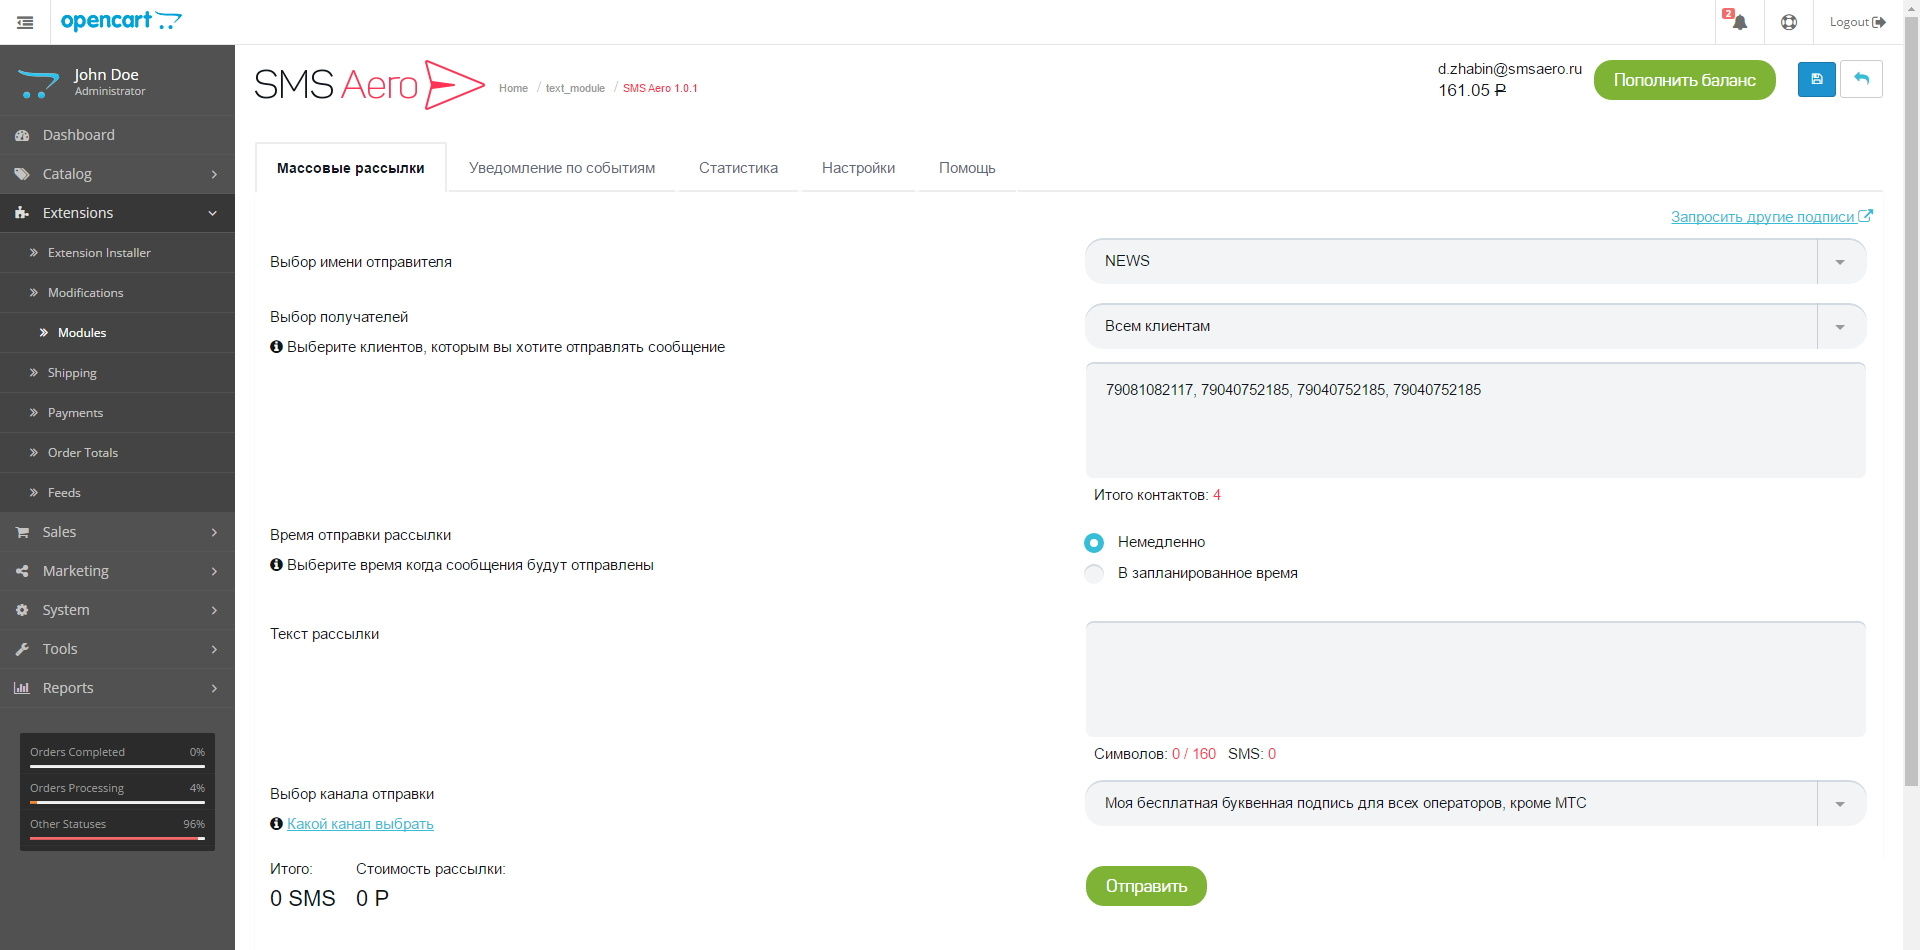
Task: Click the external link icon next to Запросить другие подписи
Action: point(1865,216)
